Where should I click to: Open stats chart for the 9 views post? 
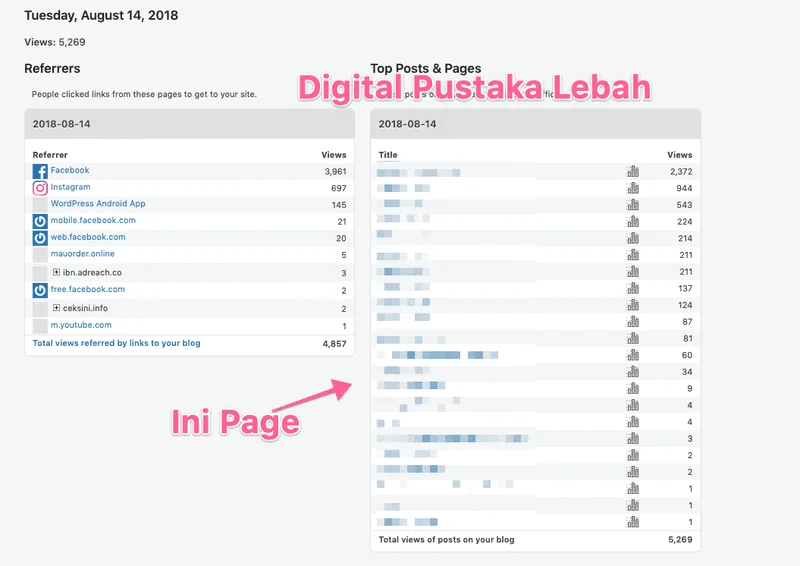point(633,388)
